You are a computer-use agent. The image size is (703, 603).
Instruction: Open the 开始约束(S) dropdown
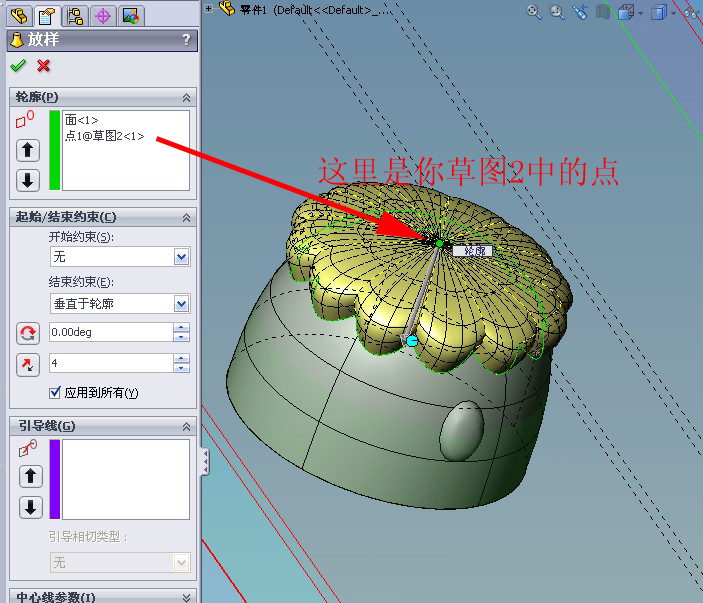coord(182,257)
